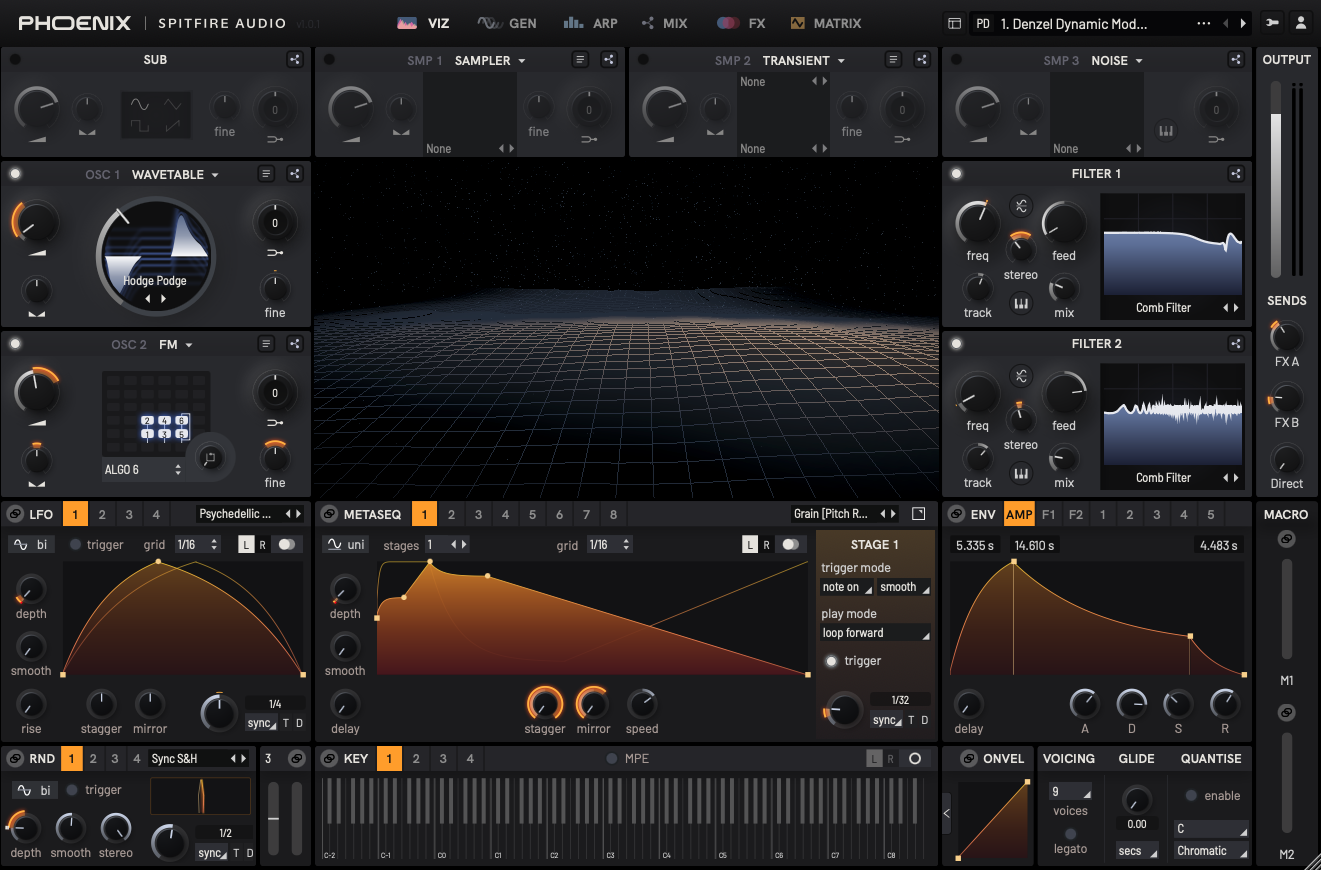Click the KEY modulation link icon

[329, 759]
